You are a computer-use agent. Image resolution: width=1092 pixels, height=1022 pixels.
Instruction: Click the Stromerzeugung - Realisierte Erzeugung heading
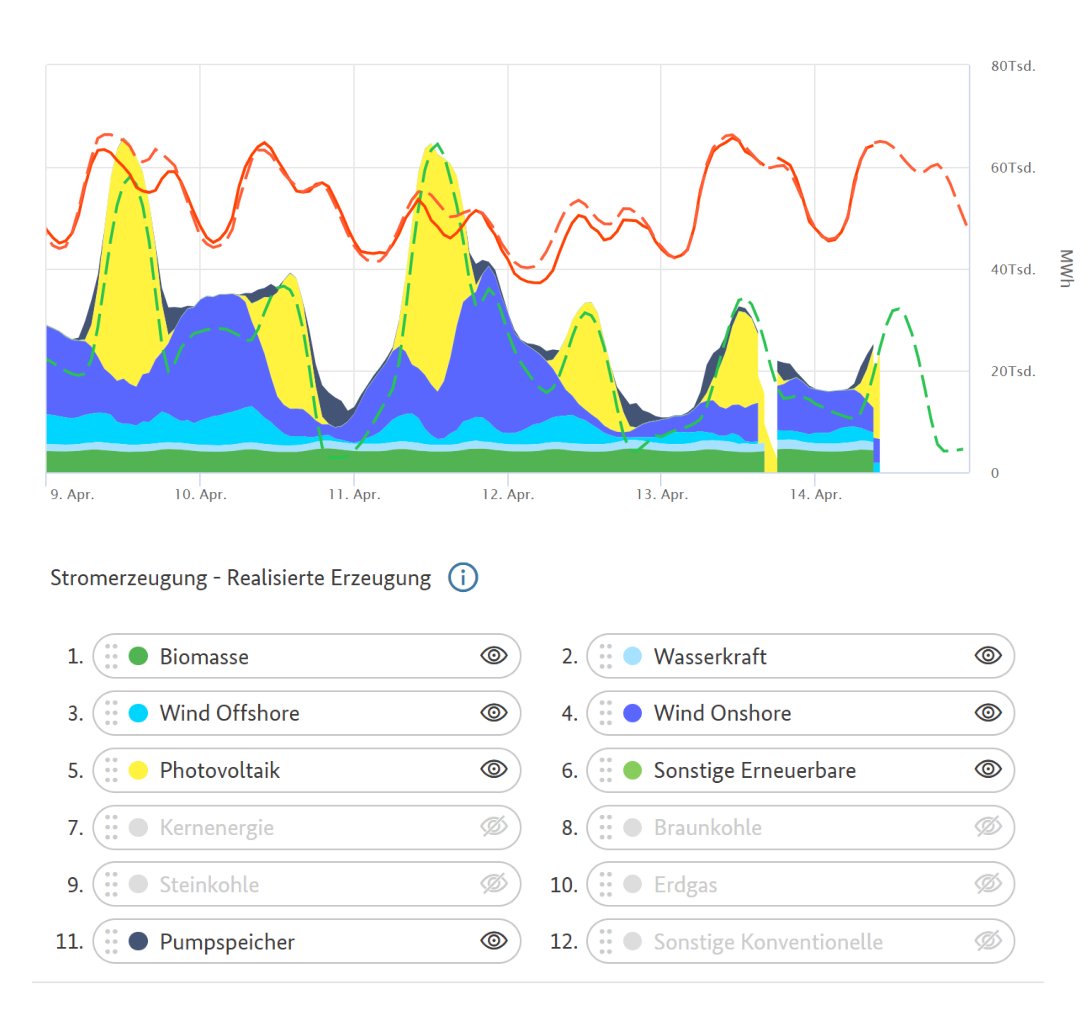click(240, 578)
